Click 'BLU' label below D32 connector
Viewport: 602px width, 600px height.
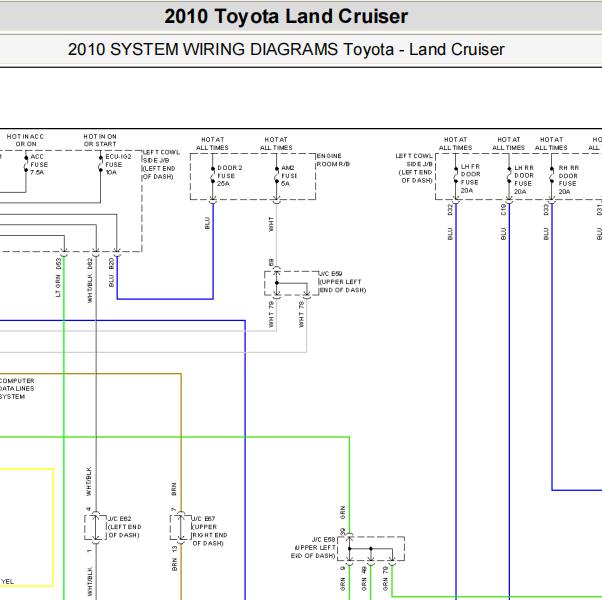[x=450, y=234]
